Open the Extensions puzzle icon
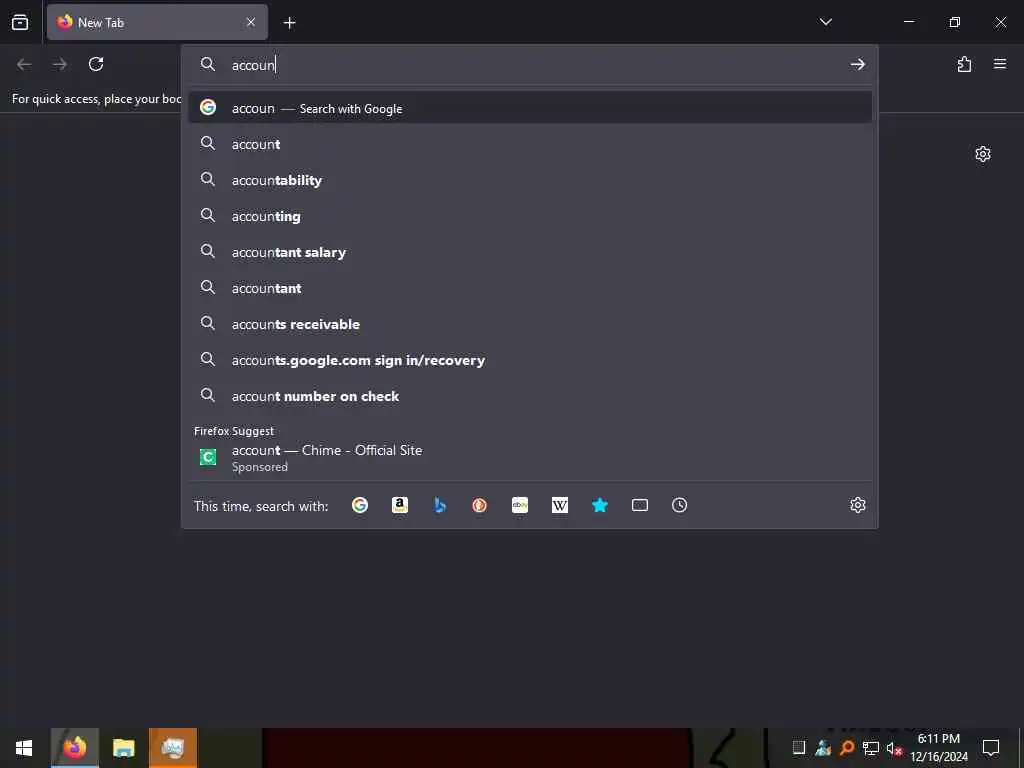This screenshot has width=1024, height=768. [964, 64]
